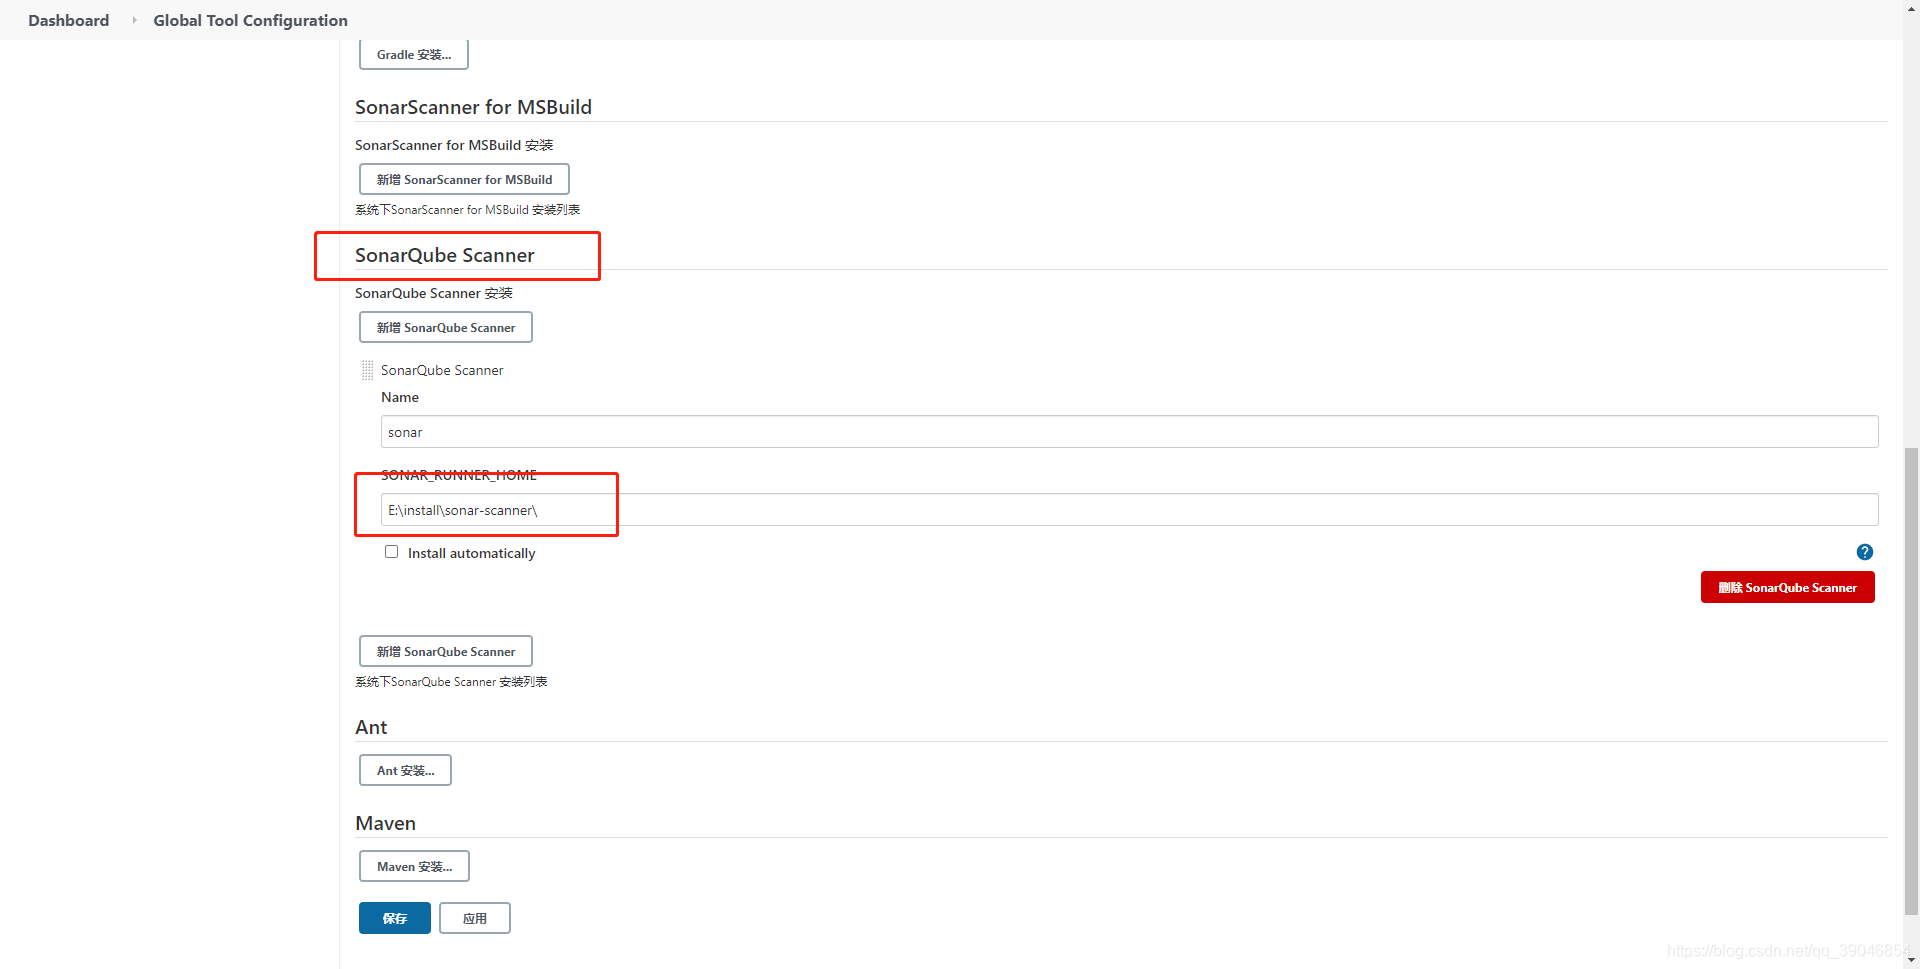Apply changes with 应用 button
The height and width of the screenshot is (969, 1920).
[475, 918]
